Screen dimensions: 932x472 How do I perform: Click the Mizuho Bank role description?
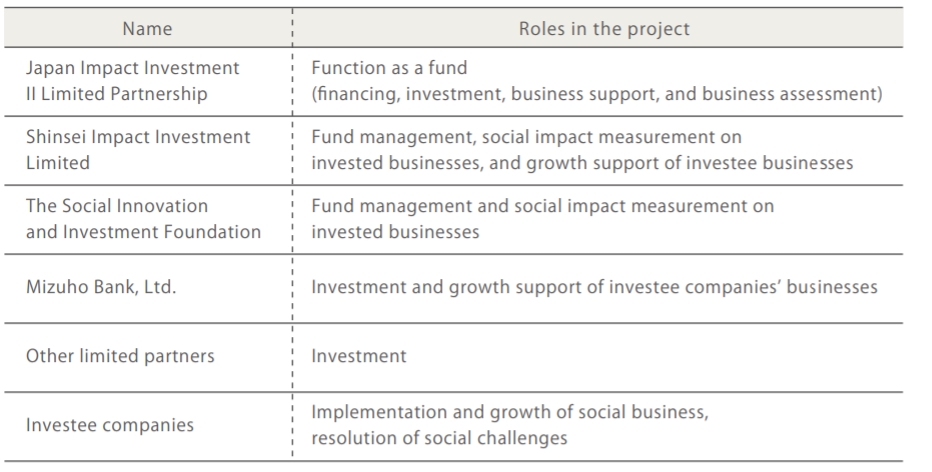pyautogui.click(x=594, y=287)
